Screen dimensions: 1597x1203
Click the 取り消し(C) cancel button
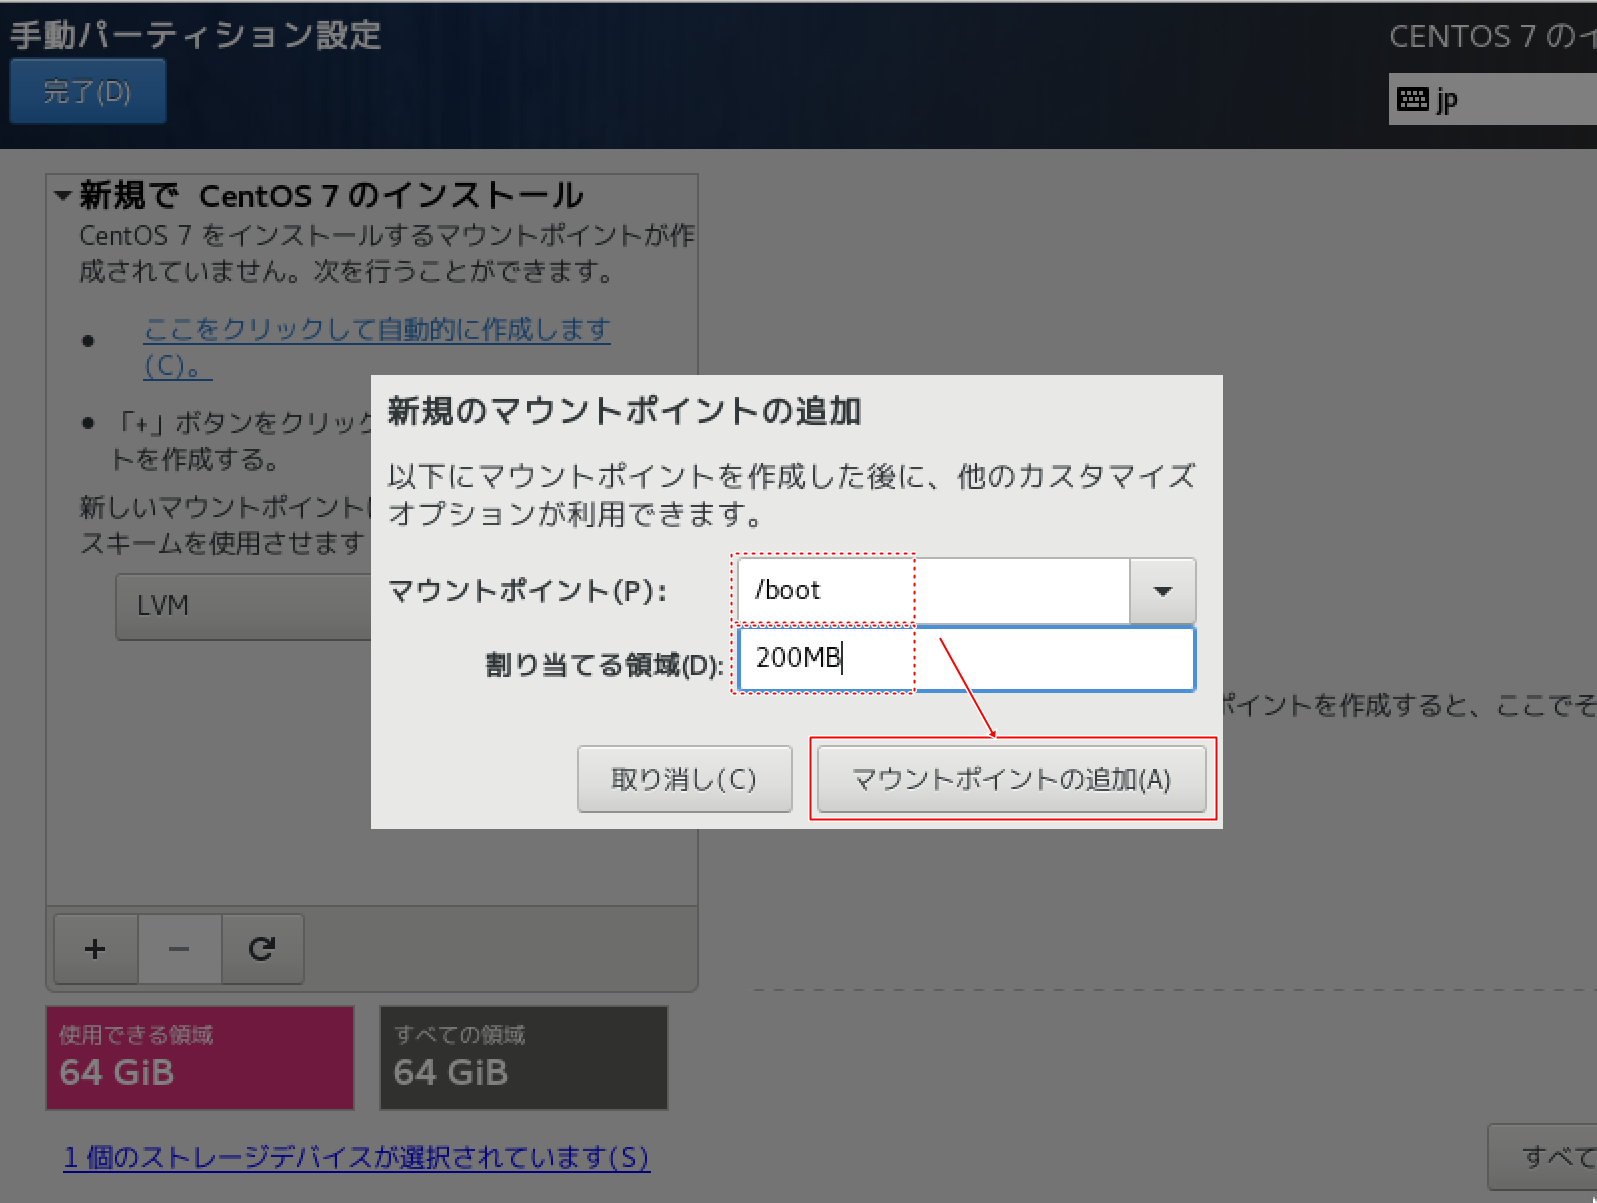click(684, 779)
